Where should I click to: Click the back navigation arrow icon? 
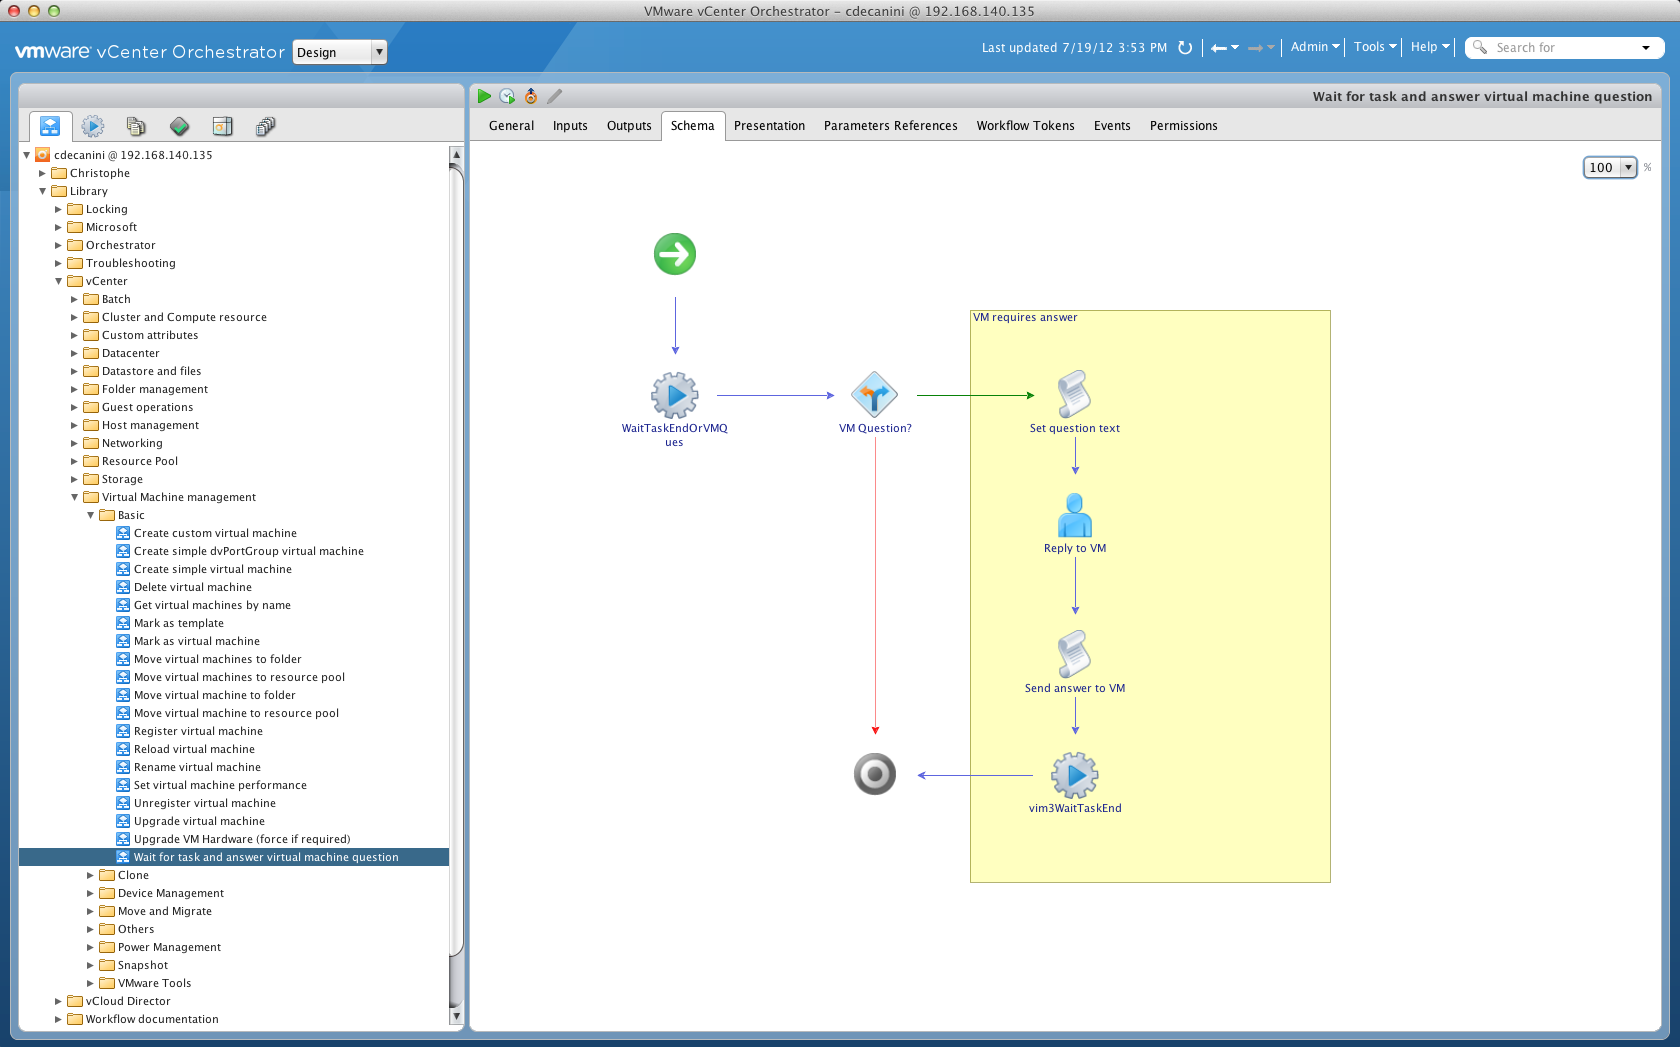click(x=1218, y=48)
